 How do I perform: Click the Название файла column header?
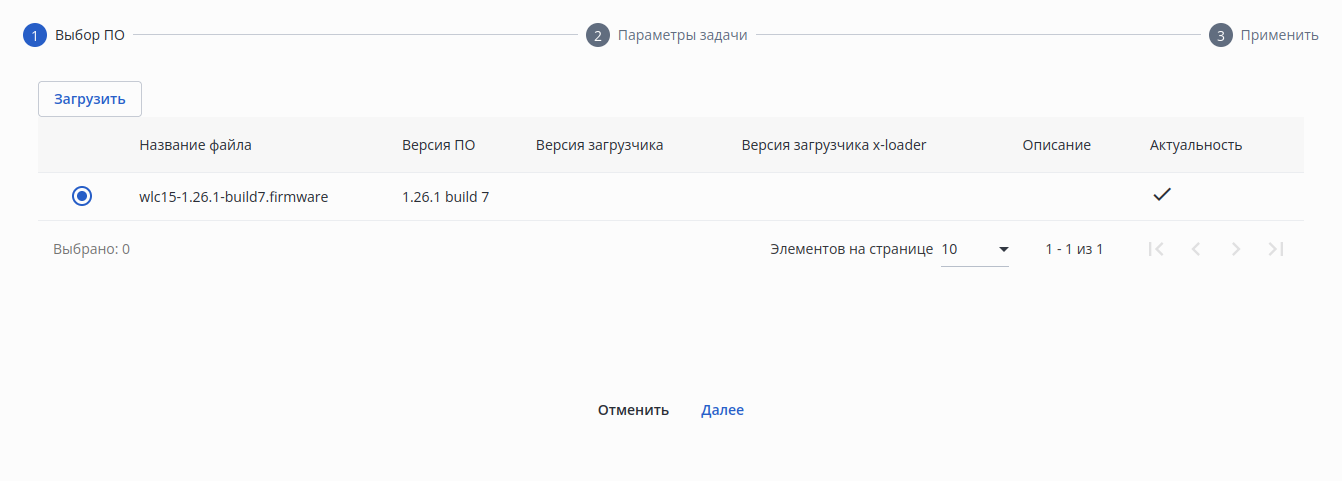pos(196,145)
